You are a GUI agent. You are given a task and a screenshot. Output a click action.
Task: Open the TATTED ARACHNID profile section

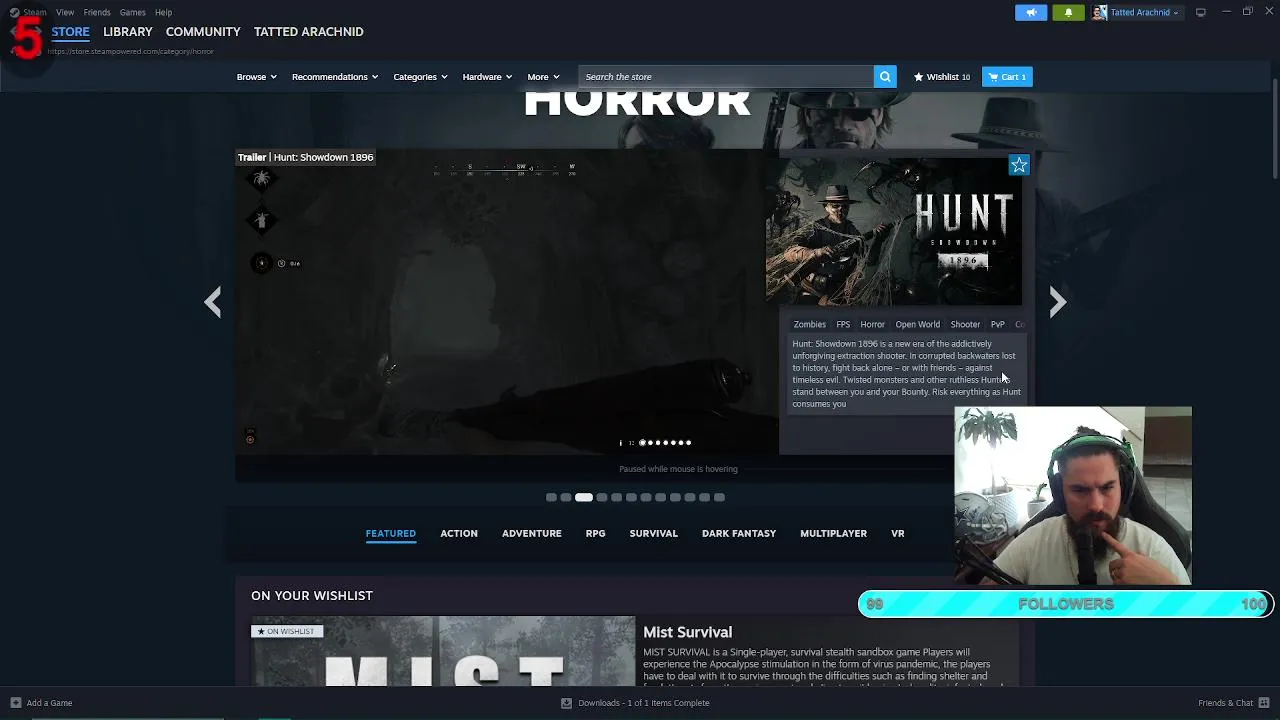pos(309,32)
